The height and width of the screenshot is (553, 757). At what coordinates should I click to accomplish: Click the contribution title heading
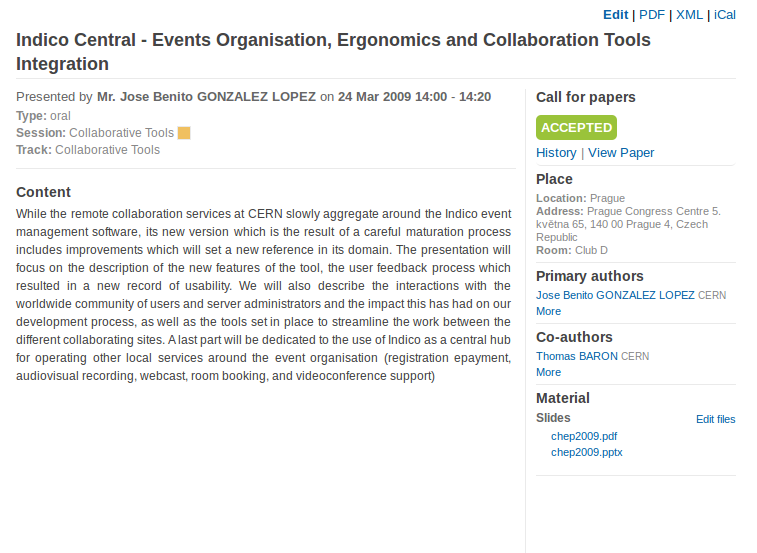pyautogui.click(x=333, y=52)
